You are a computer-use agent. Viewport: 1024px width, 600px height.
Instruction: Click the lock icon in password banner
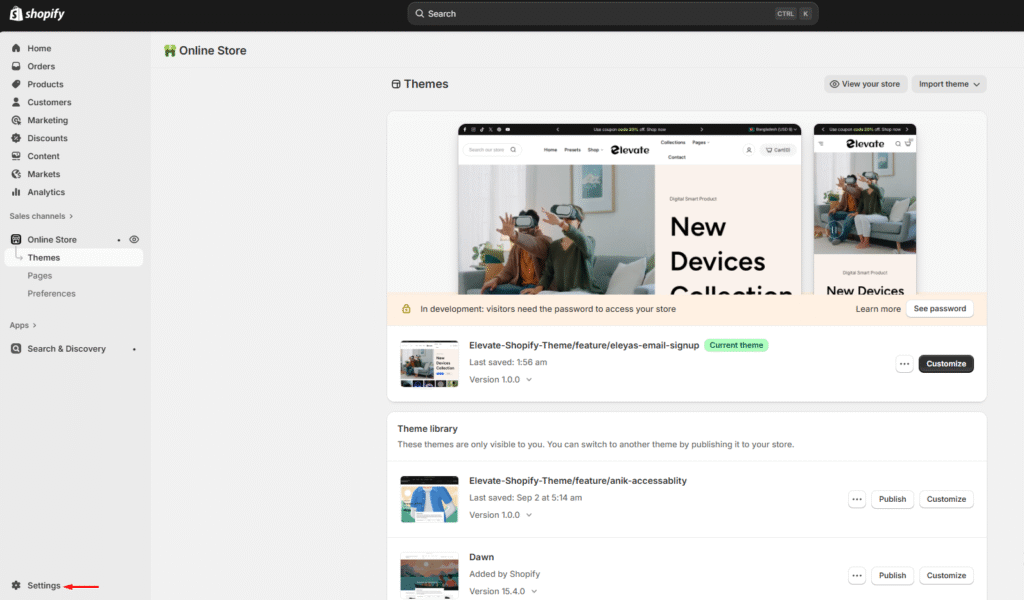tap(406, 309)
